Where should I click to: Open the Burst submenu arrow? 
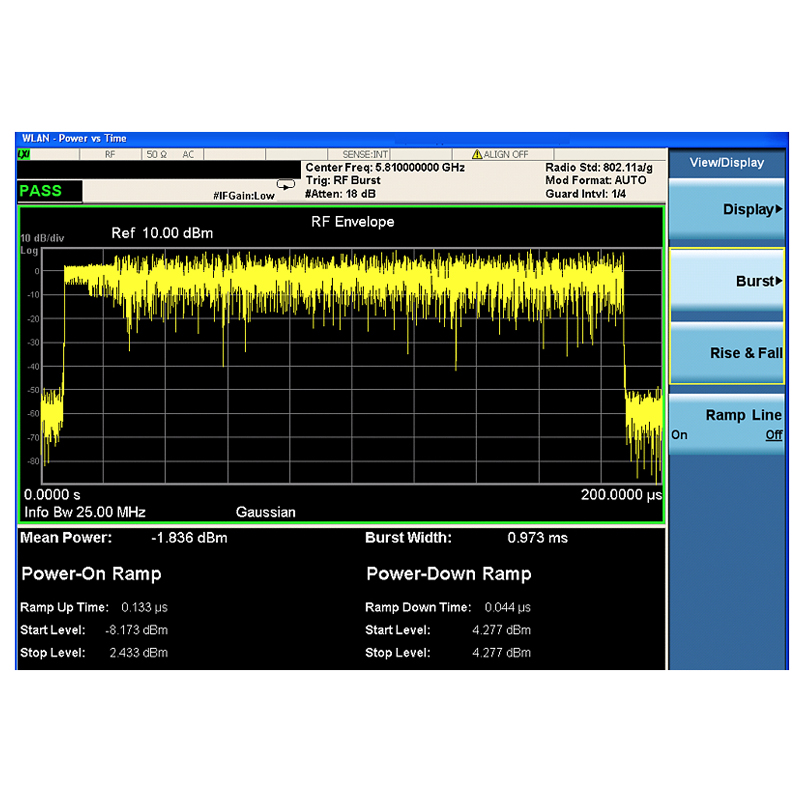[779, 281]
